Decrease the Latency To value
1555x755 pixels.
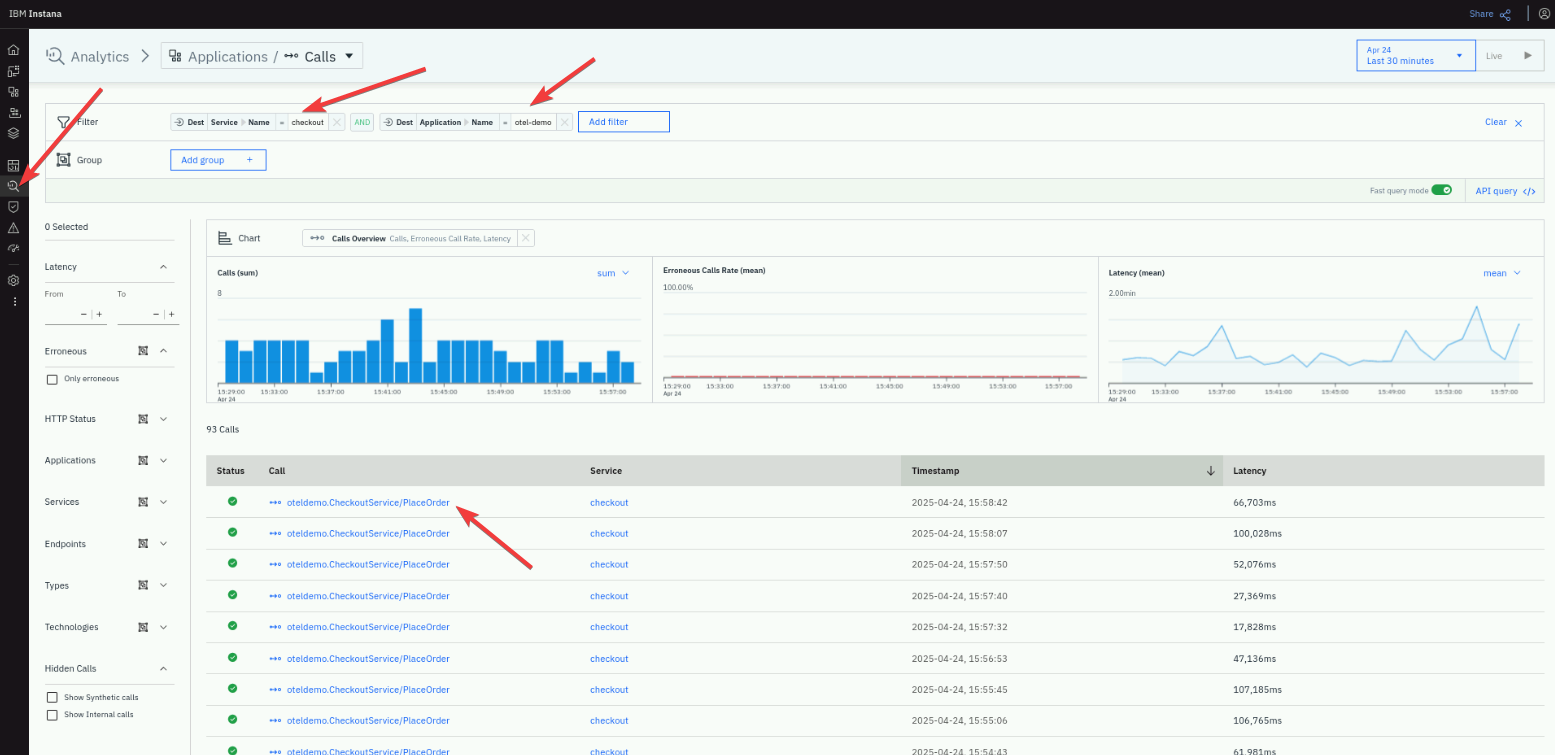156,314
